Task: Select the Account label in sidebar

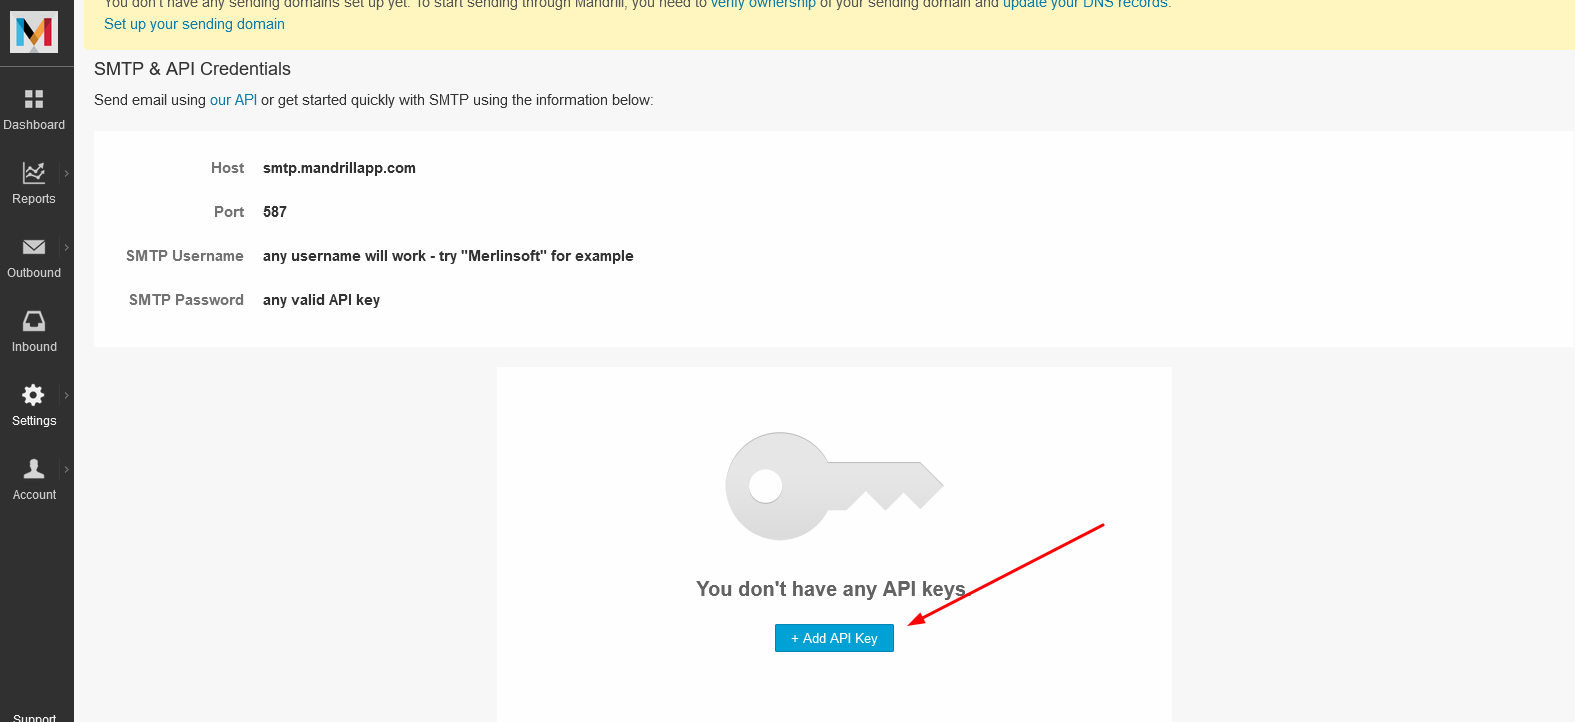Action: tap(34, 495)
